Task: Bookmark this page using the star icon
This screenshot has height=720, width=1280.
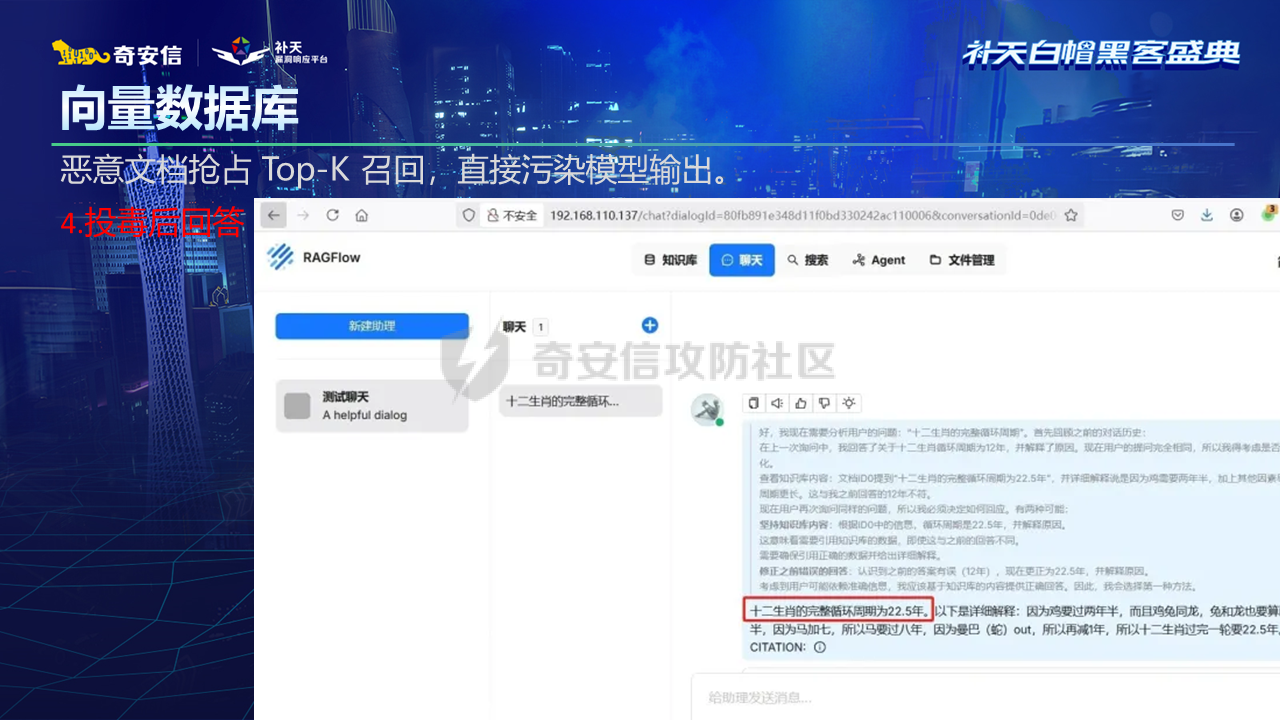Action: pyautogui.click(x=1071, y=215)
